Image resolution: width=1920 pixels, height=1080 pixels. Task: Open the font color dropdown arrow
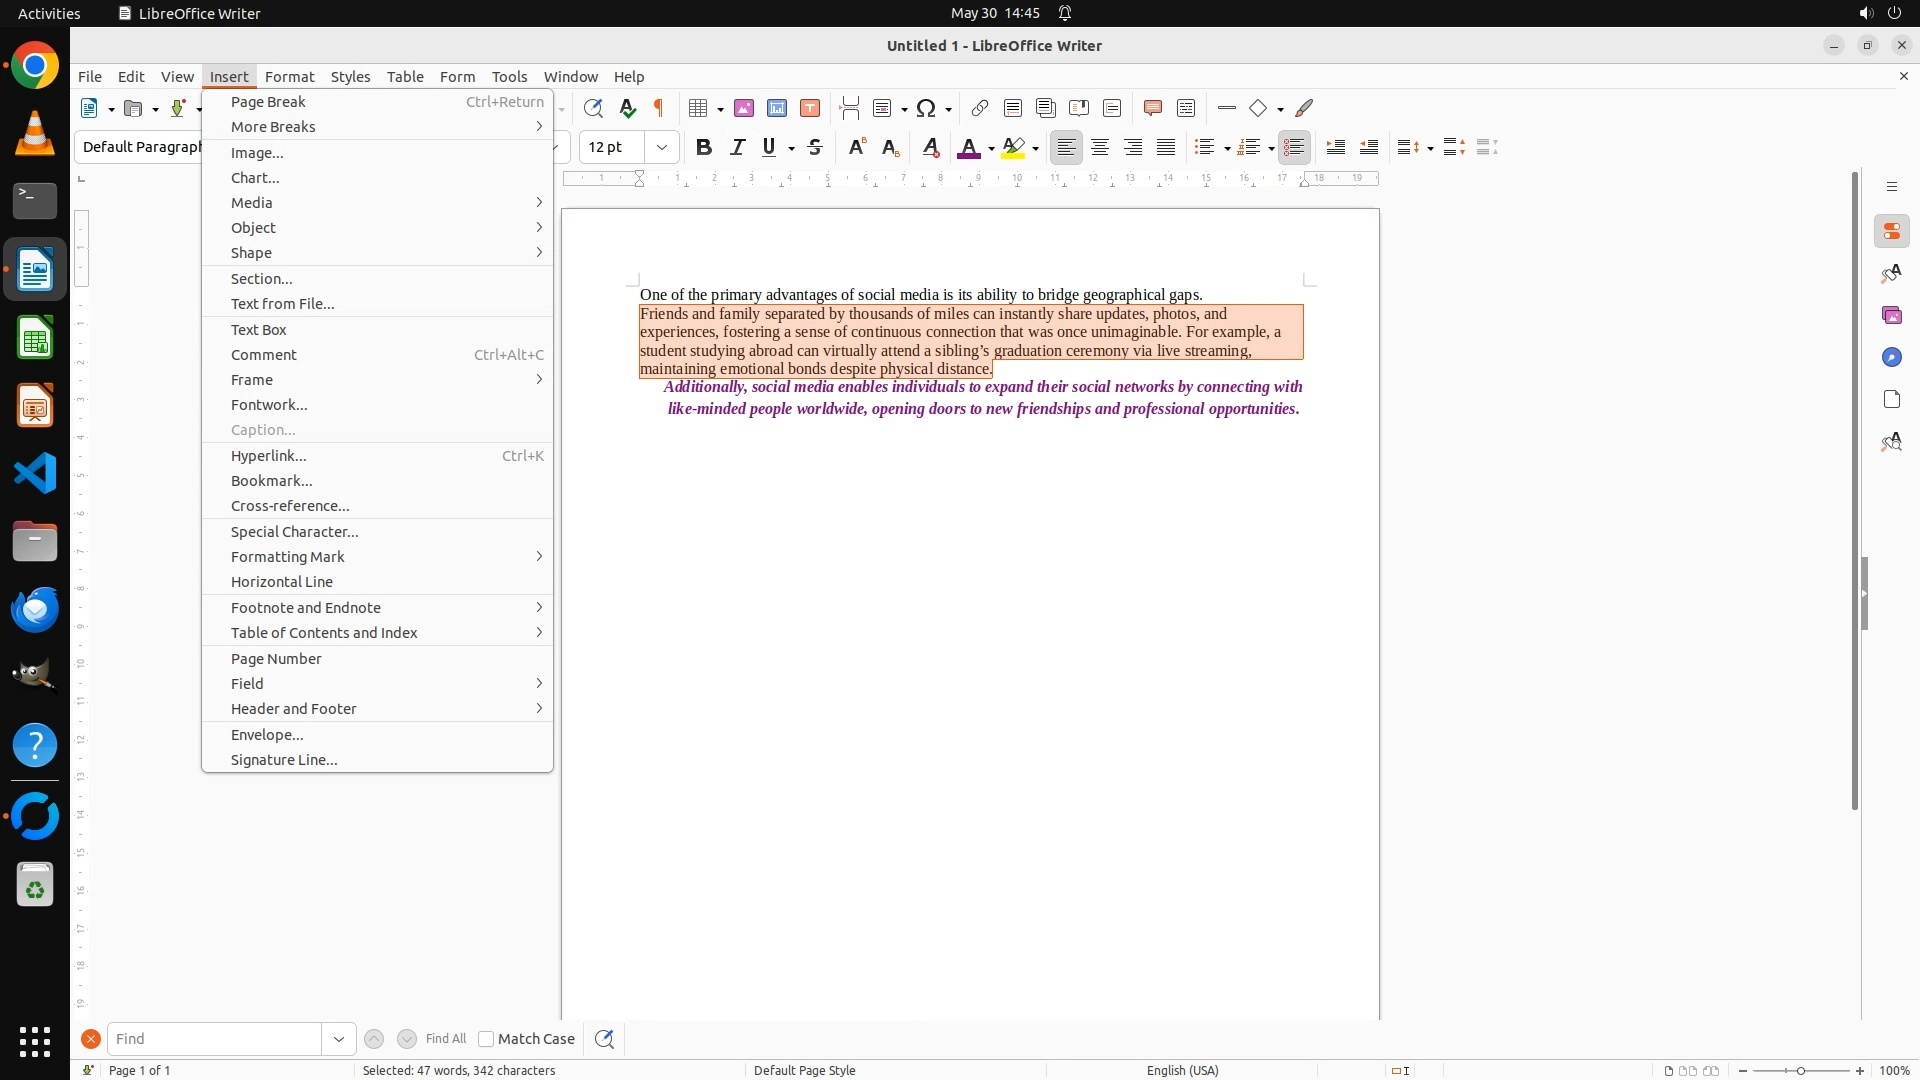click(x=991, y=148)
